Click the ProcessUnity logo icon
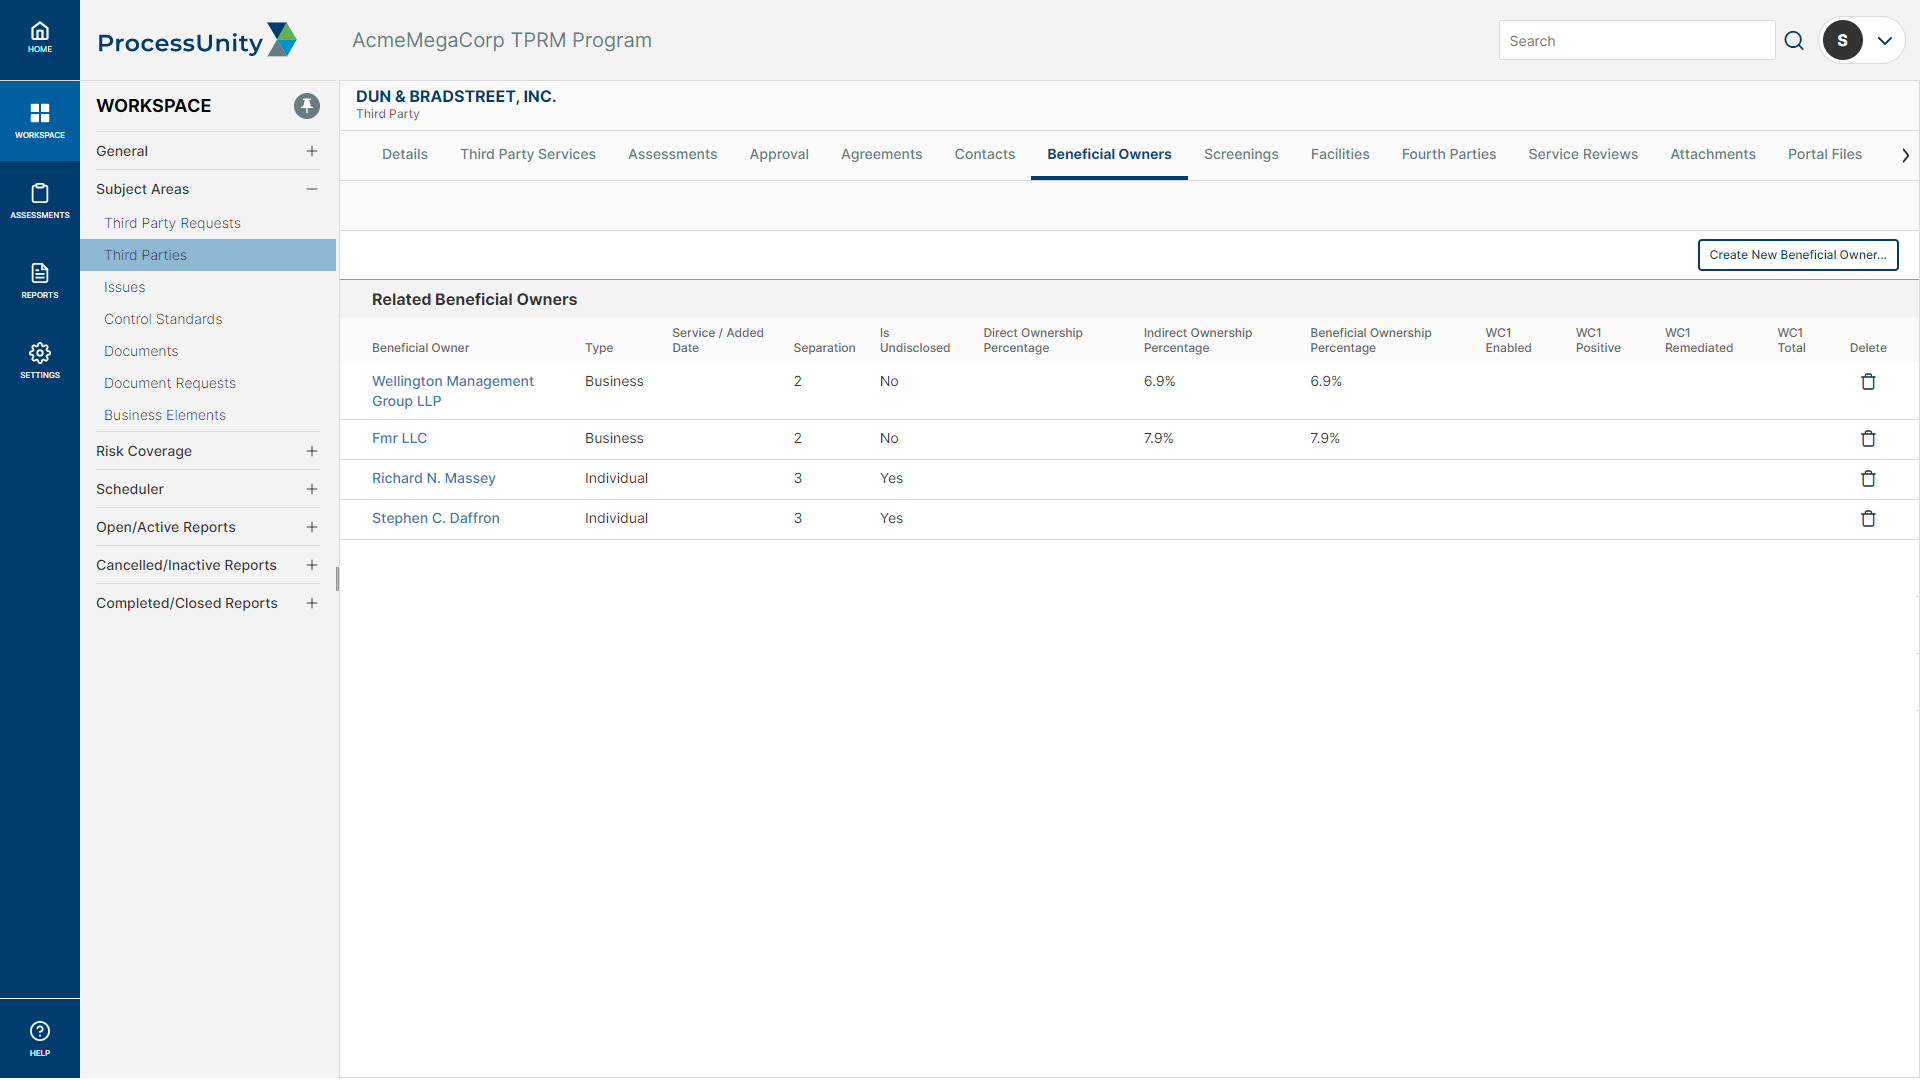The height and width of the screenshot is (1080, 1920). click(x=281, y=40)
